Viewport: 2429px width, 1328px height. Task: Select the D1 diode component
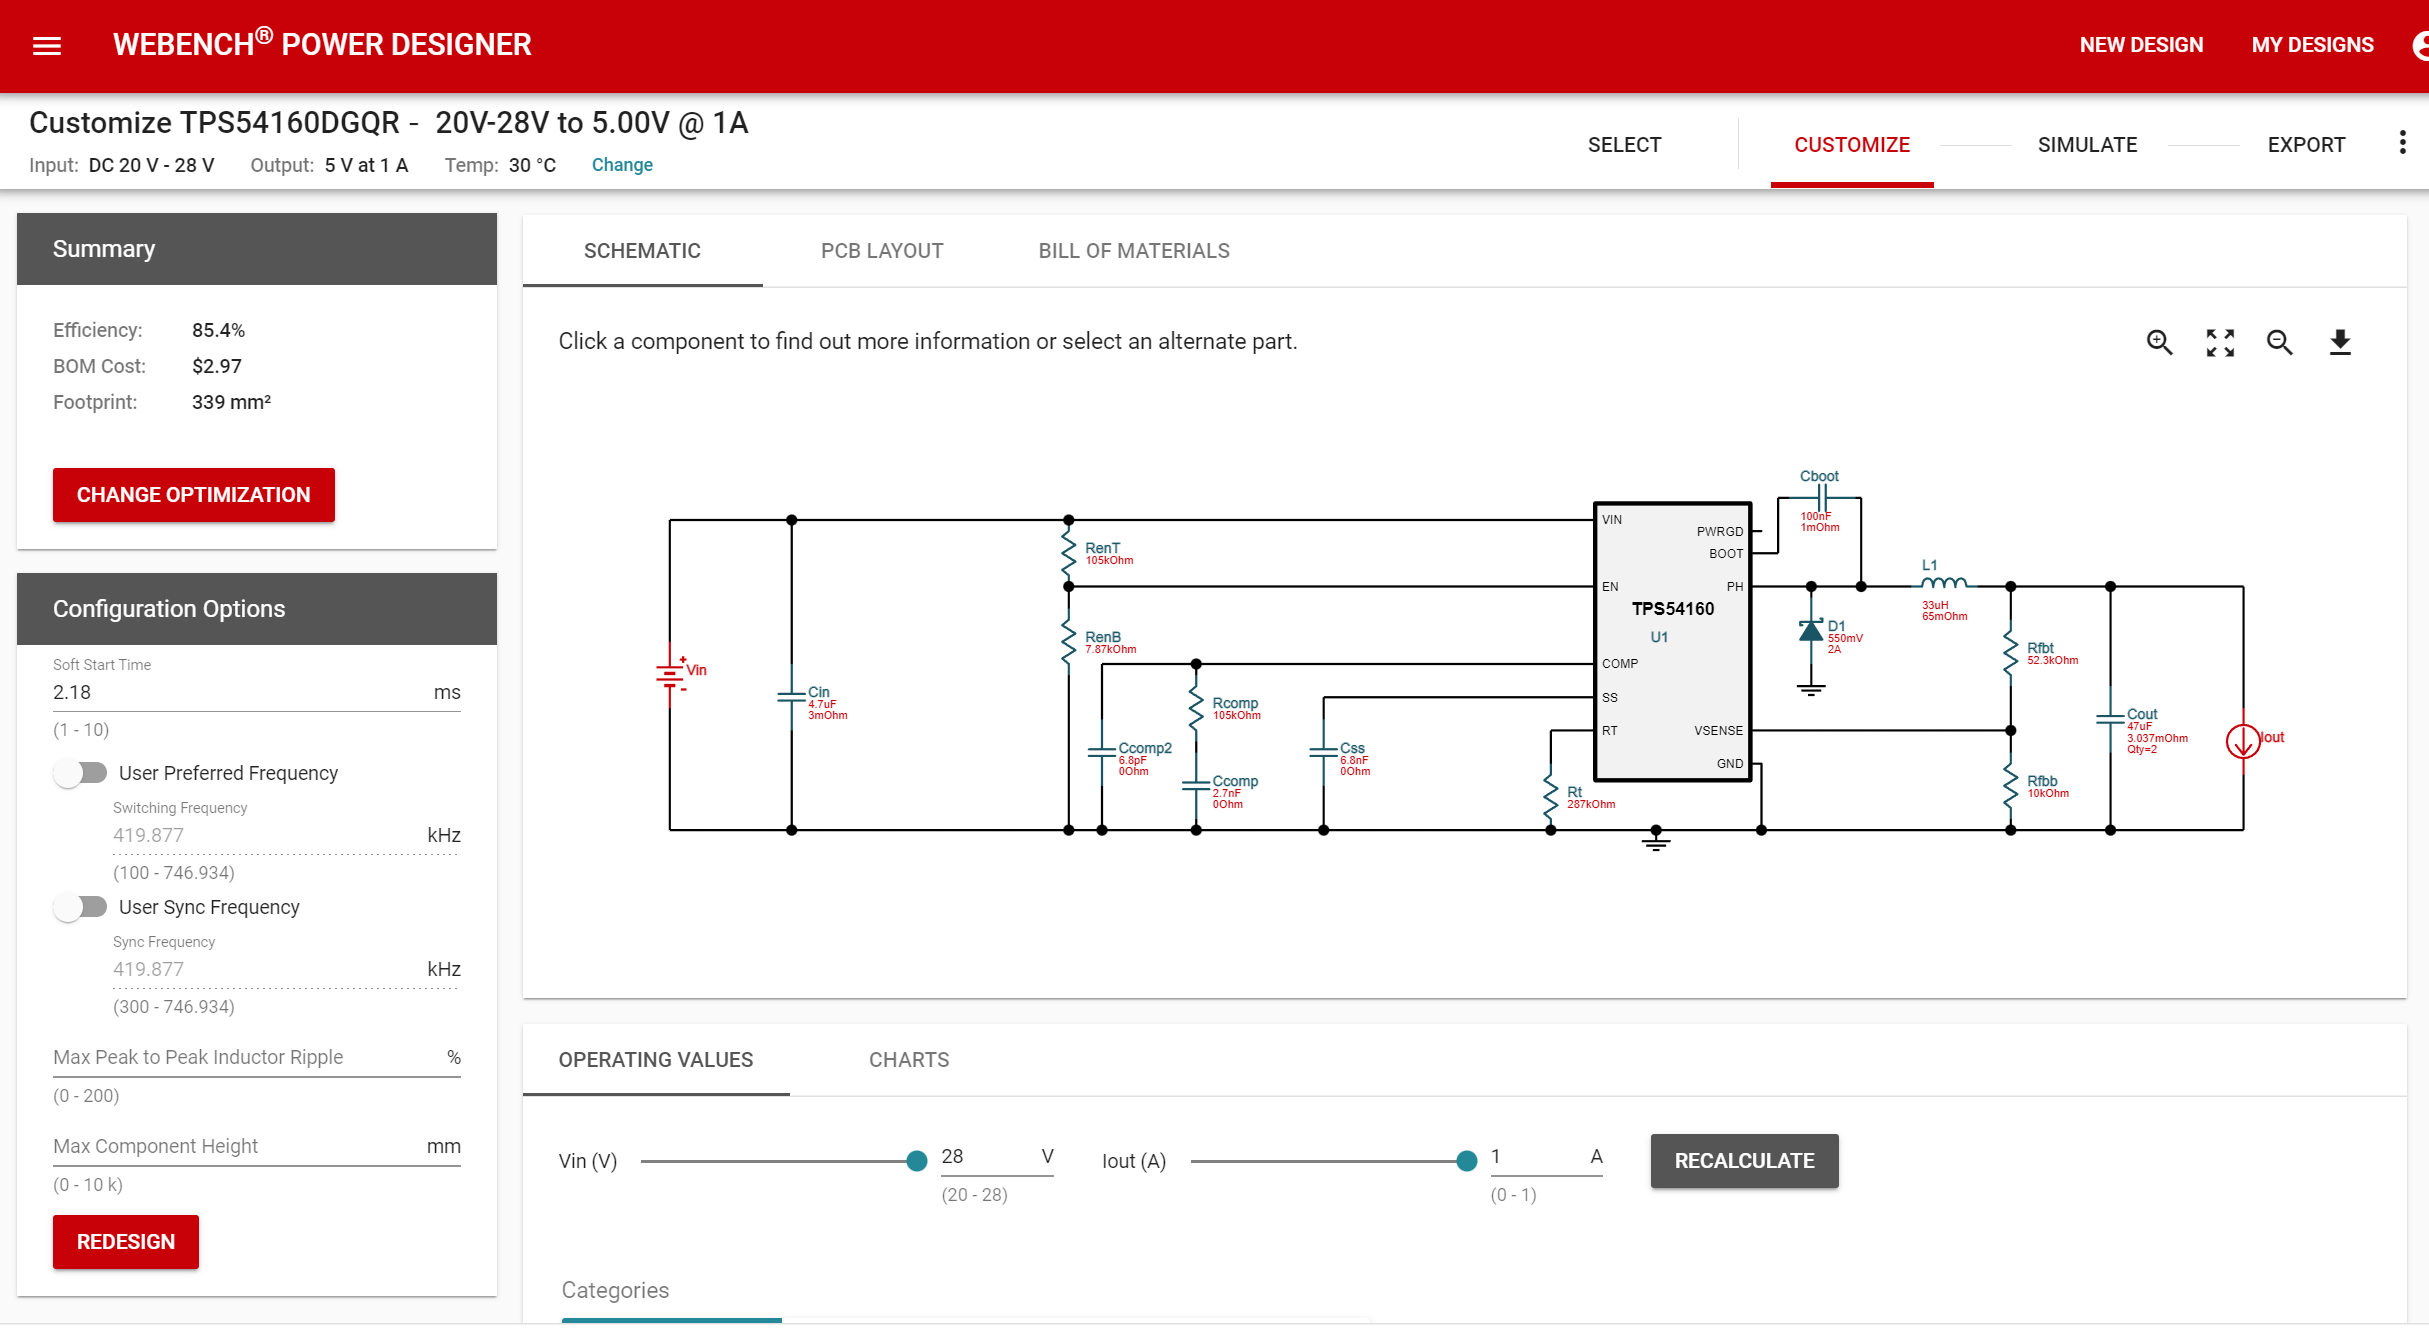coord(1811,632)
